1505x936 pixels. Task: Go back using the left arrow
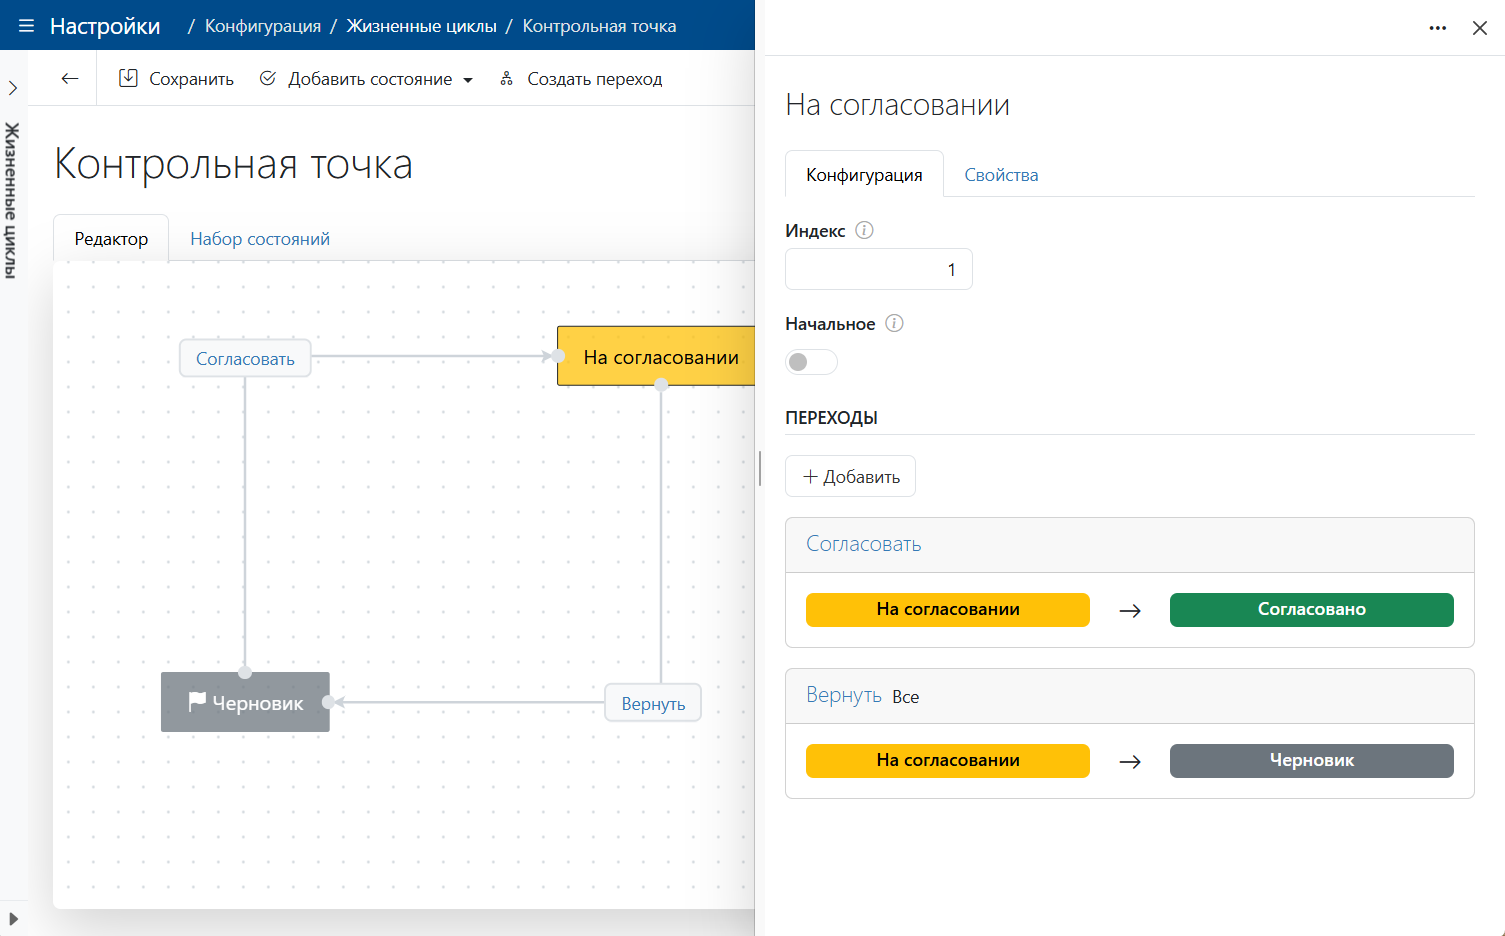[x=70, y=79]
